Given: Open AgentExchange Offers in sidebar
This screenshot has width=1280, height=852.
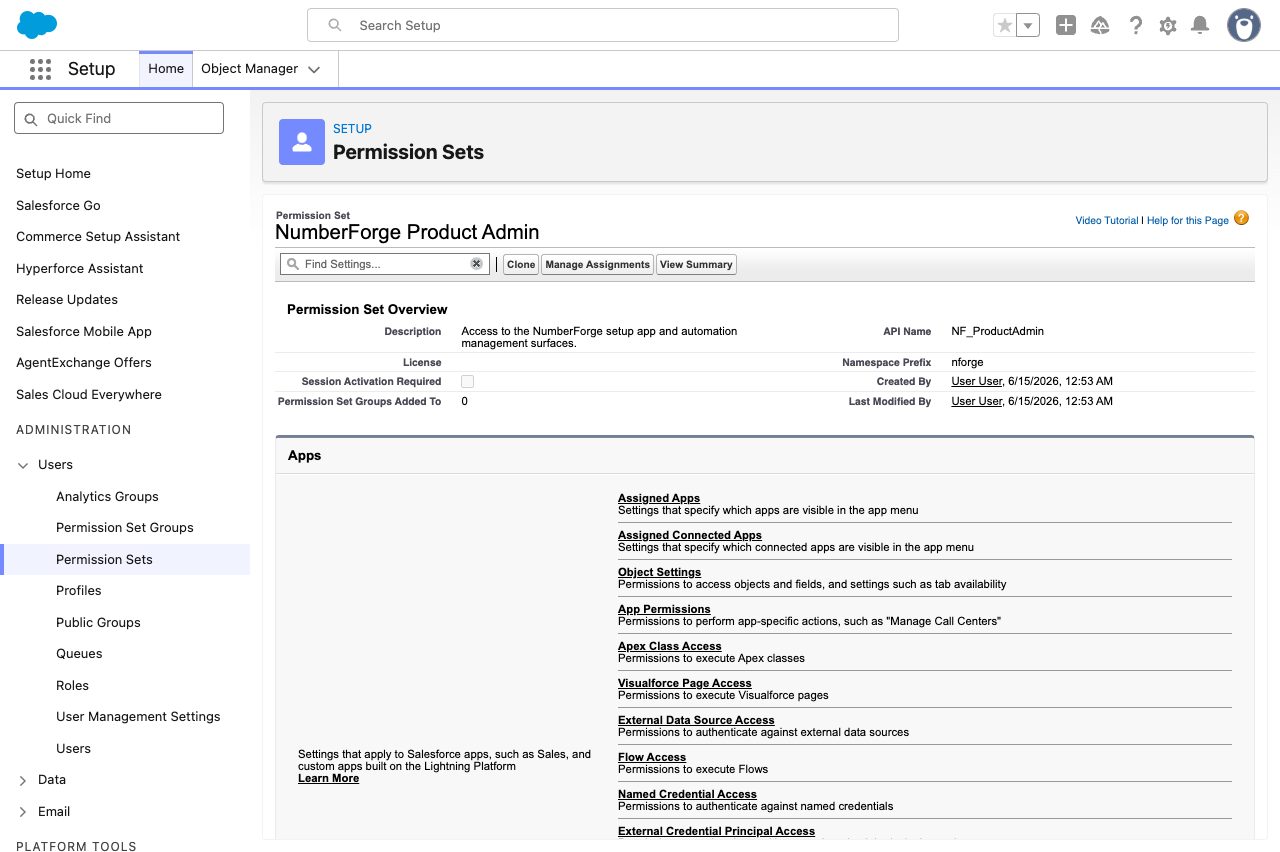Looking at the screenshot, I should (x=84, y=363).
